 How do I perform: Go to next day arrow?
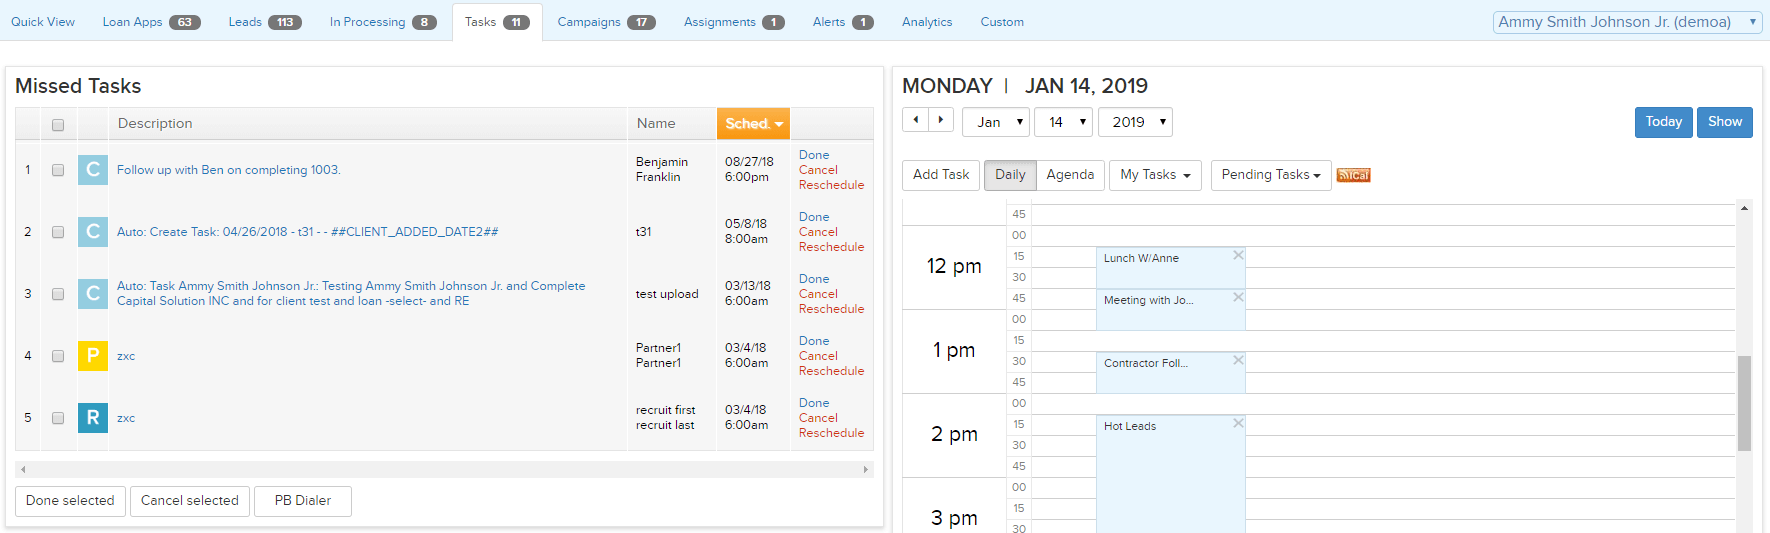point(941,120)
